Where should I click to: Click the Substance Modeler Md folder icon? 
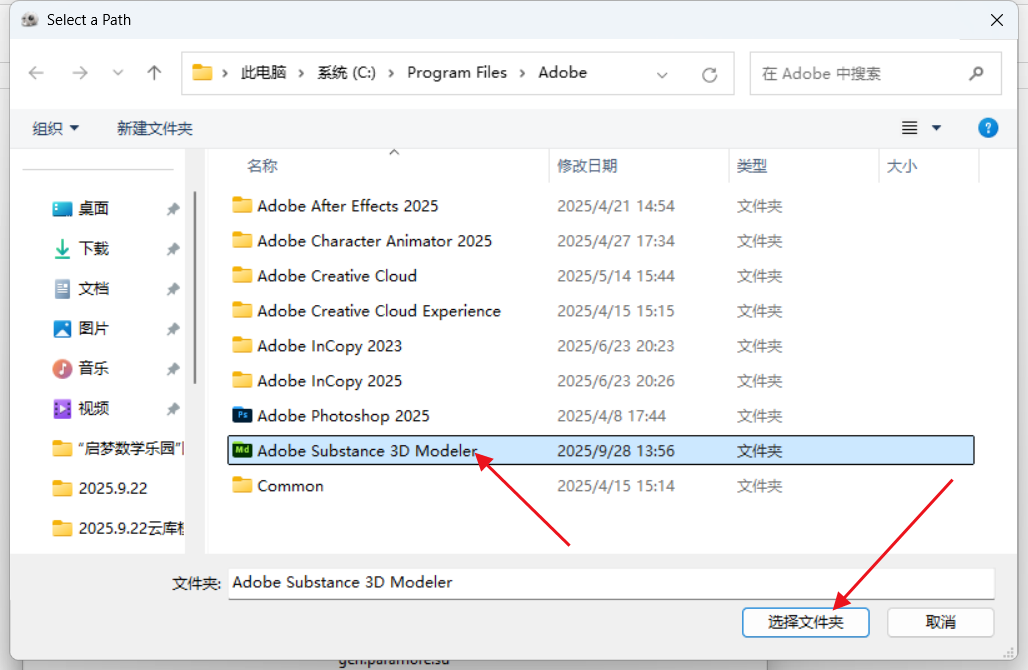tap(242, 450)
